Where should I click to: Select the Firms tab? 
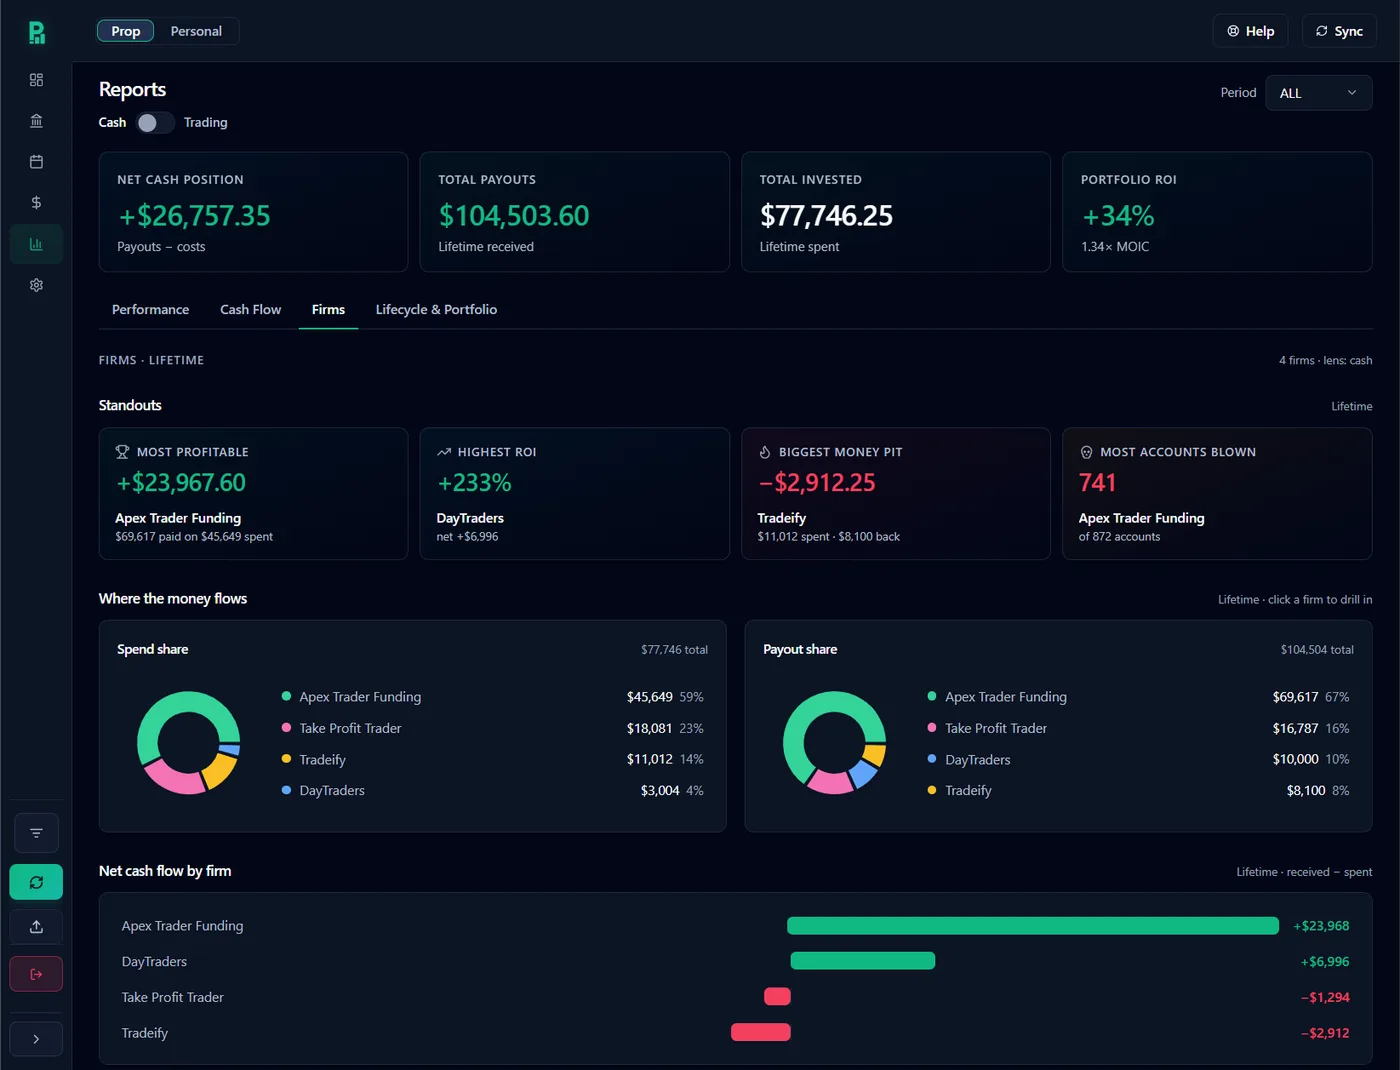tap(328, 310)
